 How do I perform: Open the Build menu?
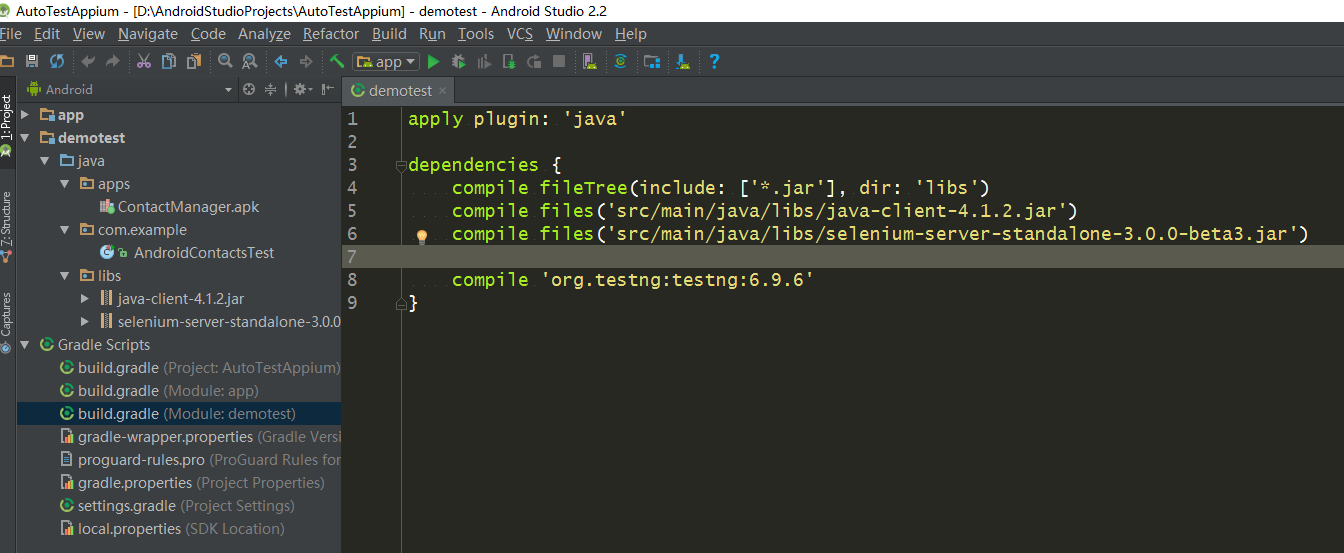[x=389, y=34]
